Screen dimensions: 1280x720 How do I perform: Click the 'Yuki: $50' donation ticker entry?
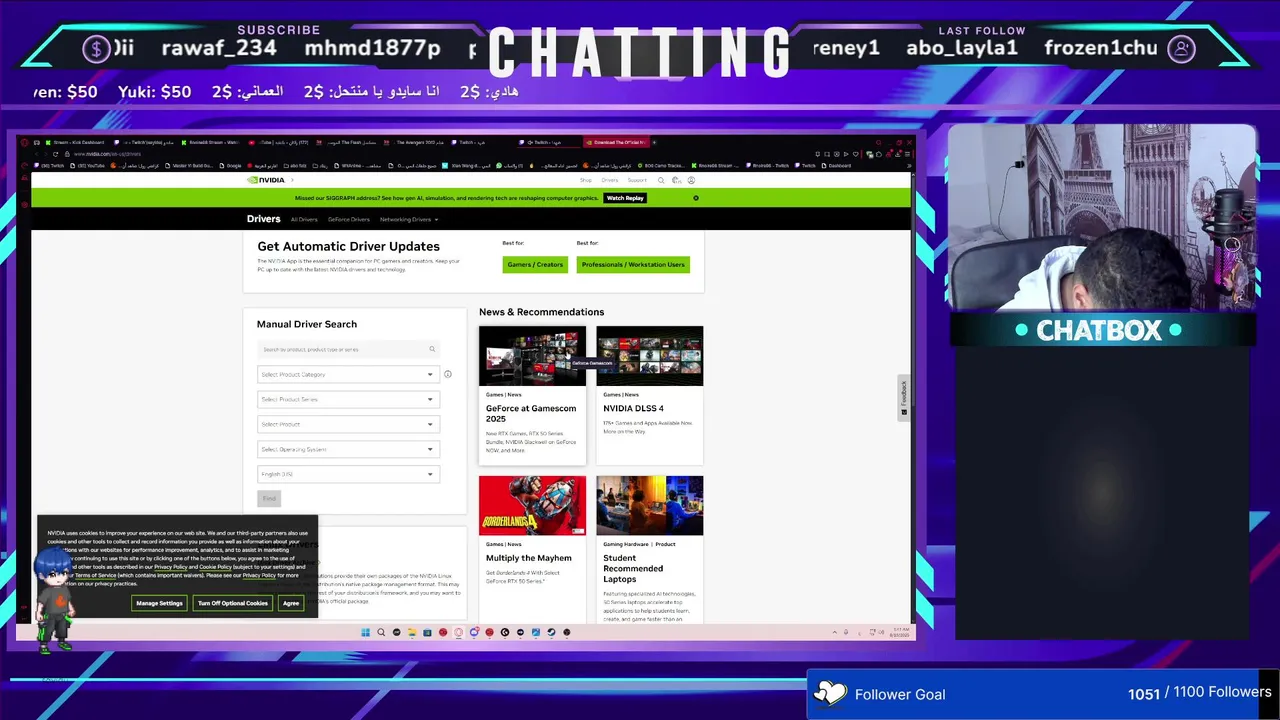(x=154, y=91)
